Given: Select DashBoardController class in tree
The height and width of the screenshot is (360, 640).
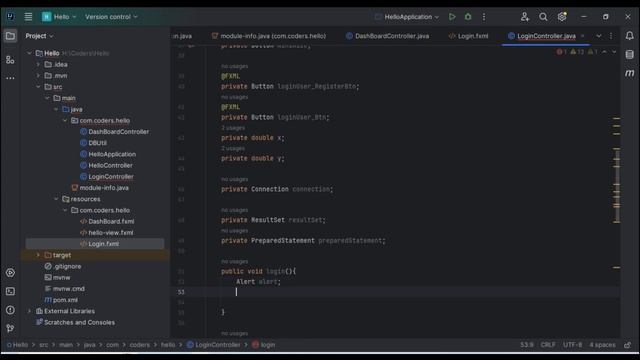Looking at the screenshot, I should click(114, 132).
